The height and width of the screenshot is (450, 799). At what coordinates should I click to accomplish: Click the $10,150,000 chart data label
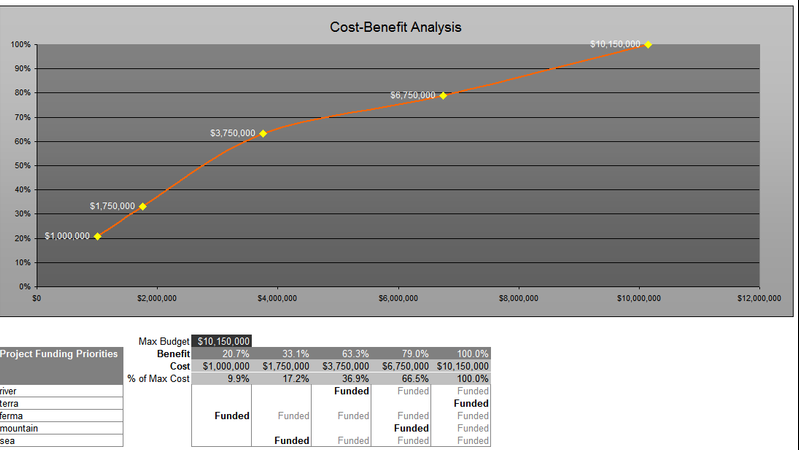coord(615,44)
